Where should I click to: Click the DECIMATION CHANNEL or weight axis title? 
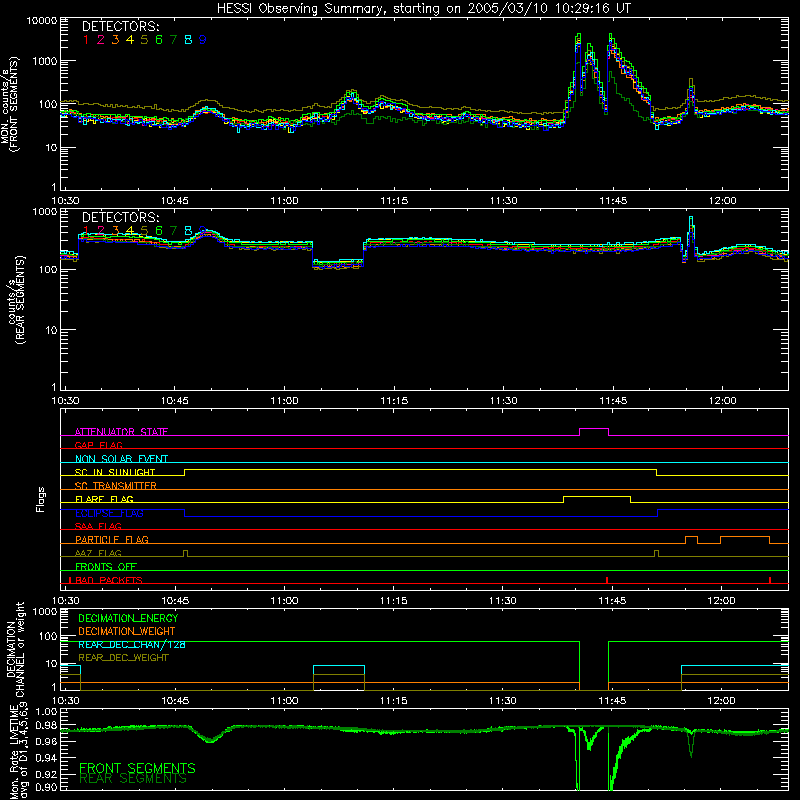tap(15, 649)
